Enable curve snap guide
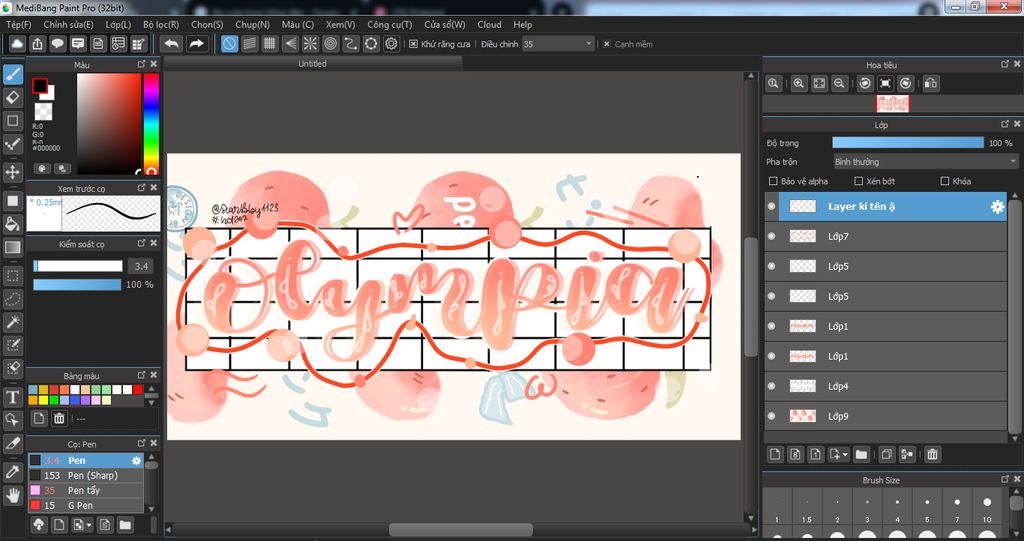 pos(351,44)
